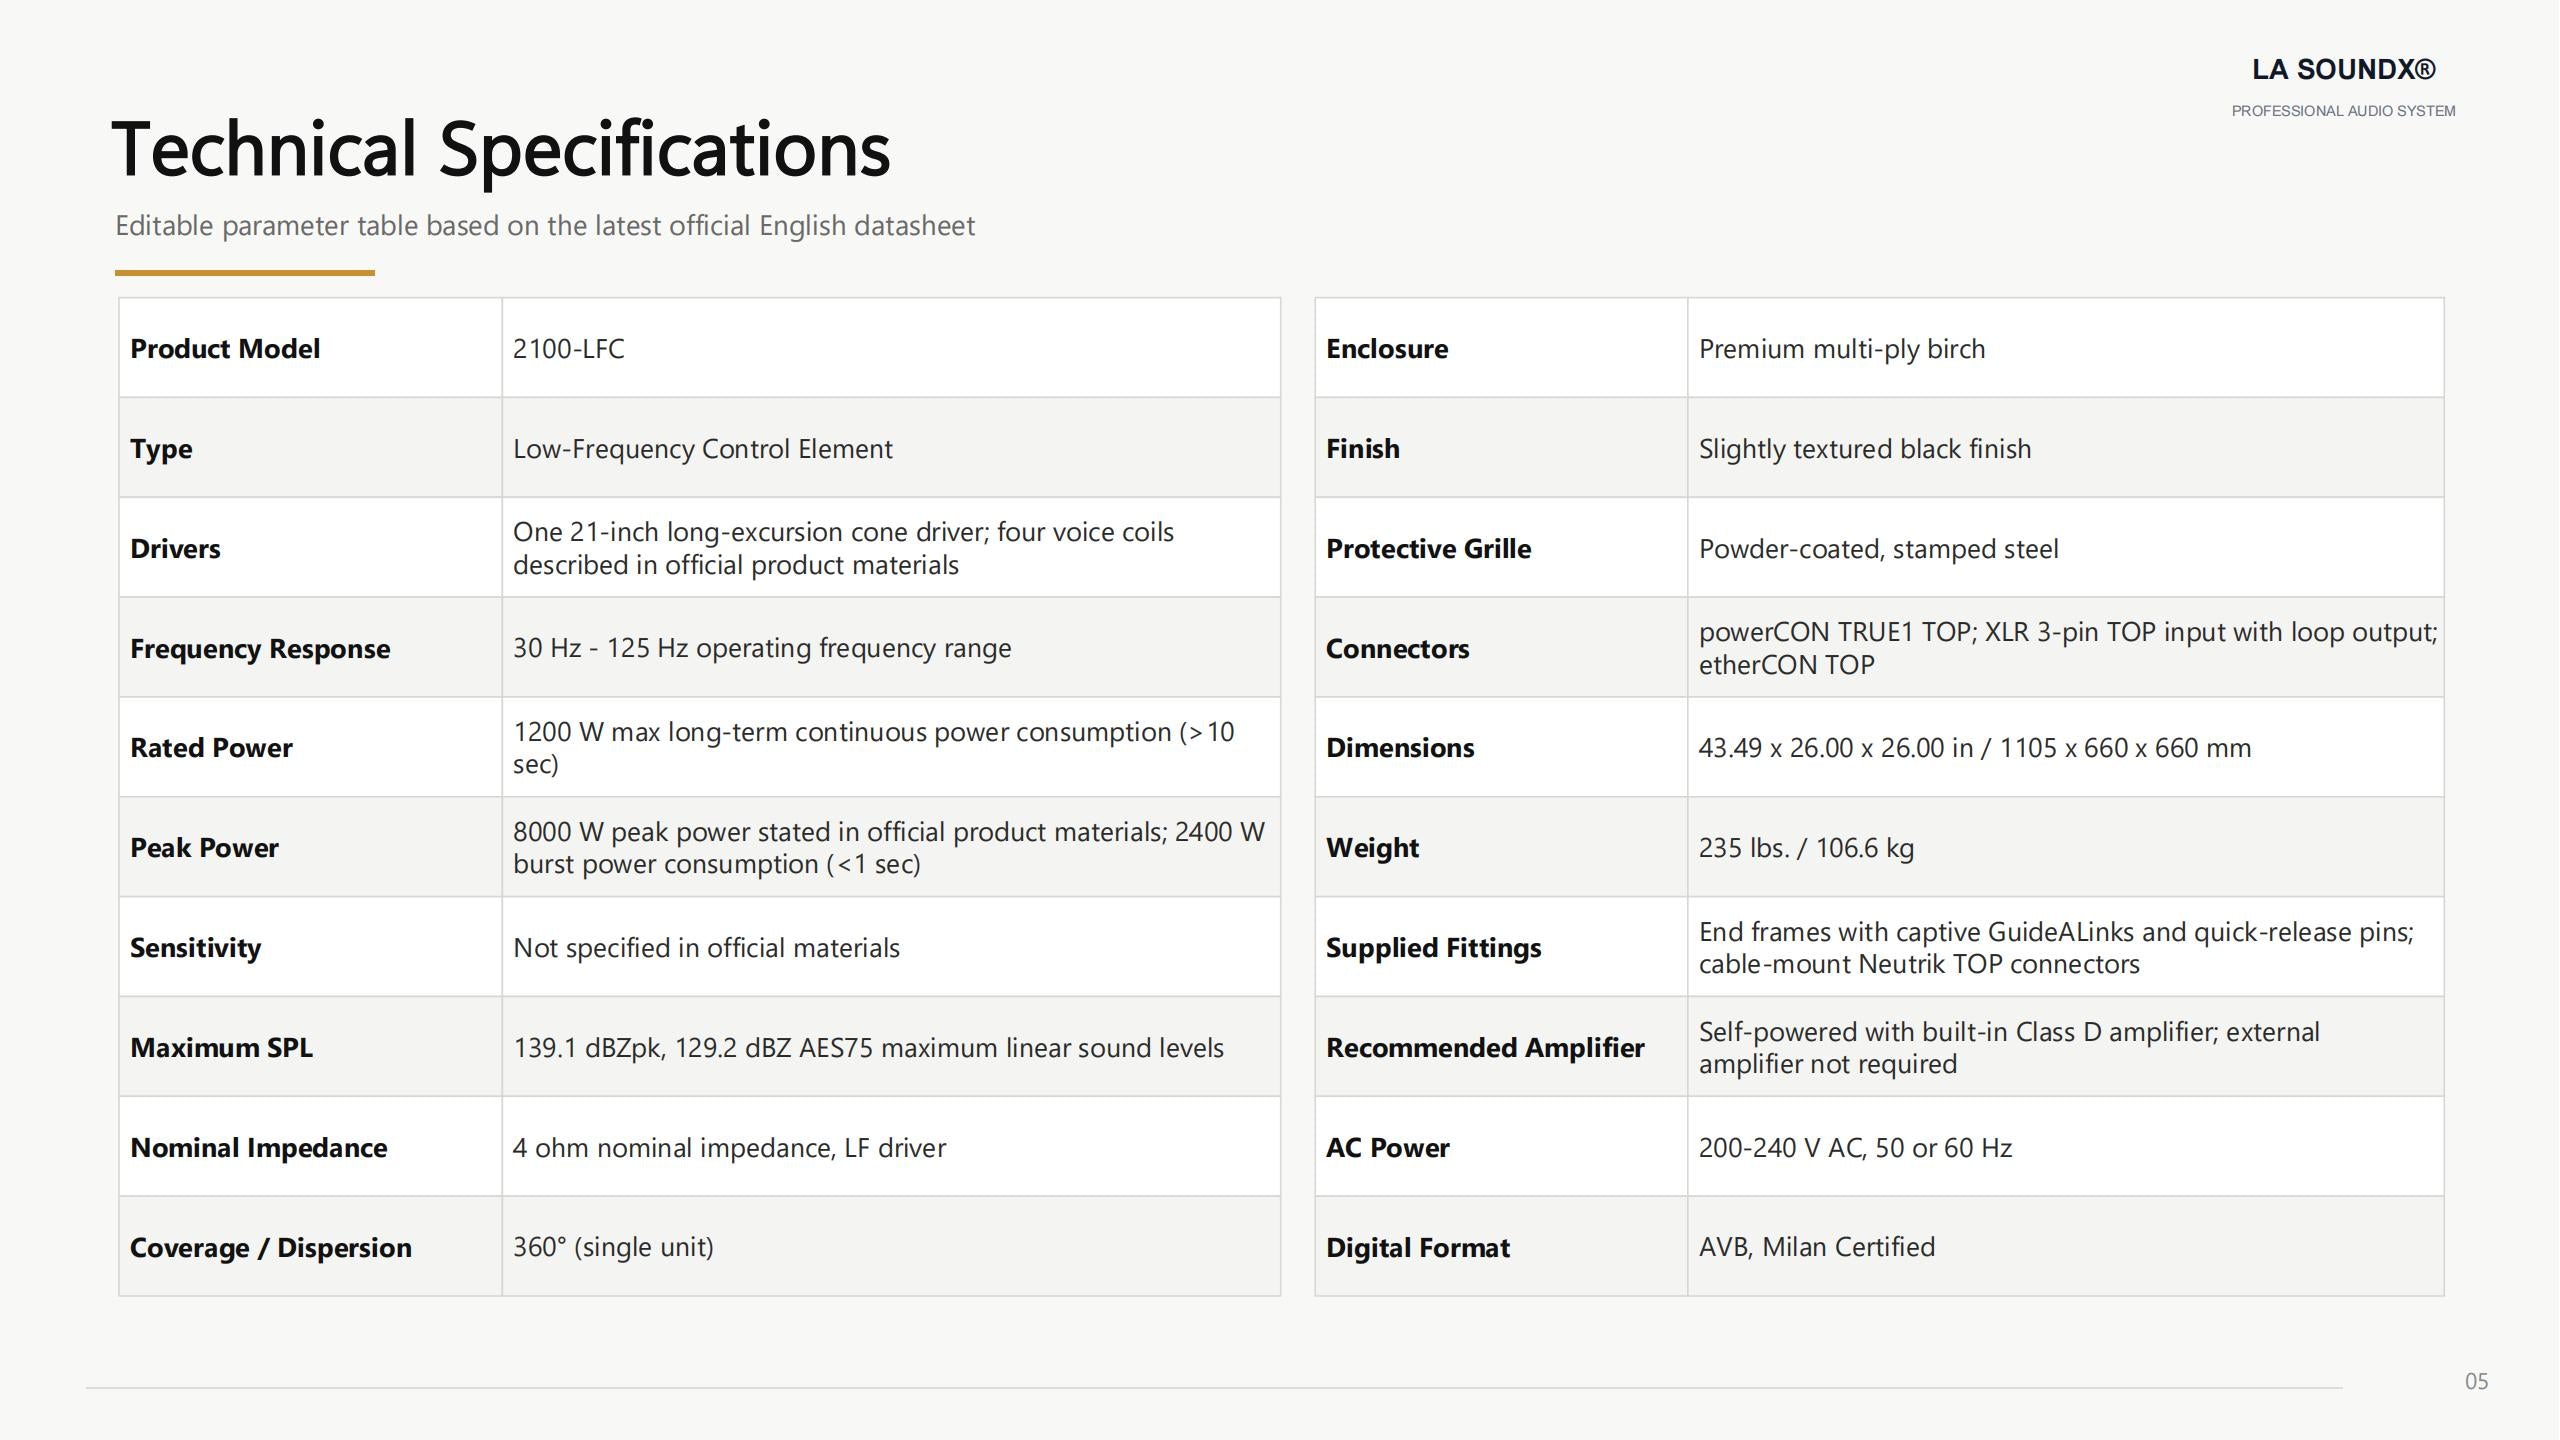Image resolution: width=2560 pixels, height=1440 pixels.
Task: Click 'Low-Frequency Control Element' value cell
Action: pyautogui.click(x=891, y=448)
